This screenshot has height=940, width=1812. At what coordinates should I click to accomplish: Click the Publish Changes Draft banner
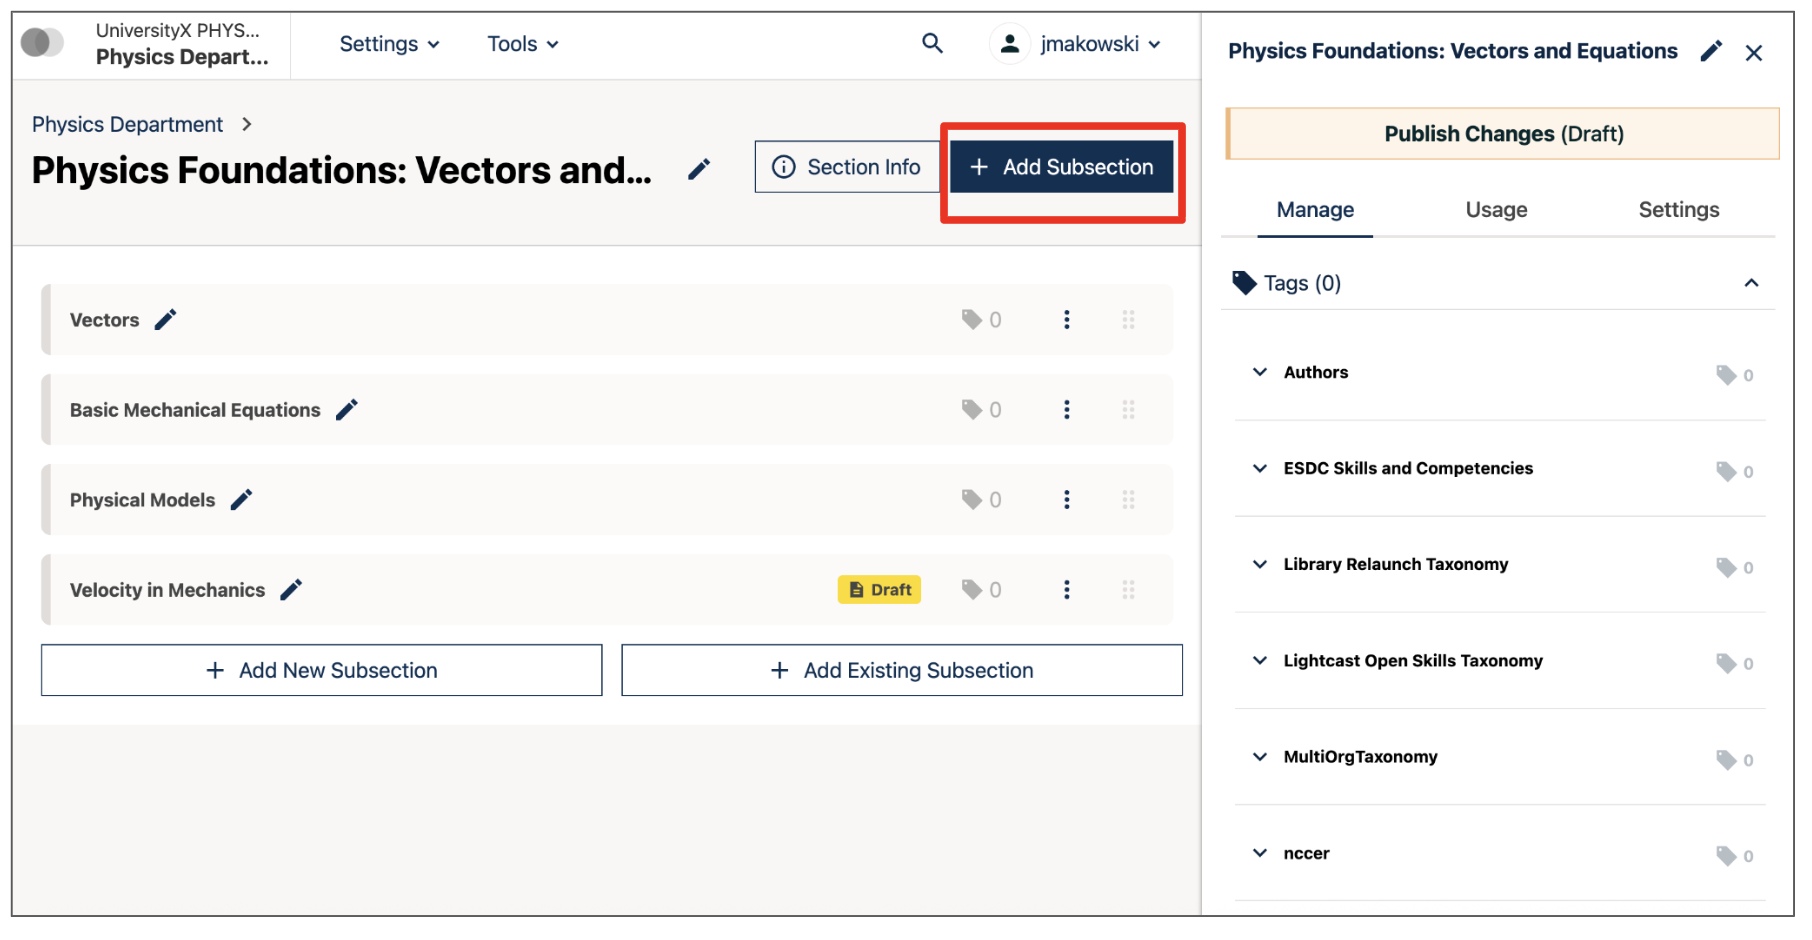1502,132
